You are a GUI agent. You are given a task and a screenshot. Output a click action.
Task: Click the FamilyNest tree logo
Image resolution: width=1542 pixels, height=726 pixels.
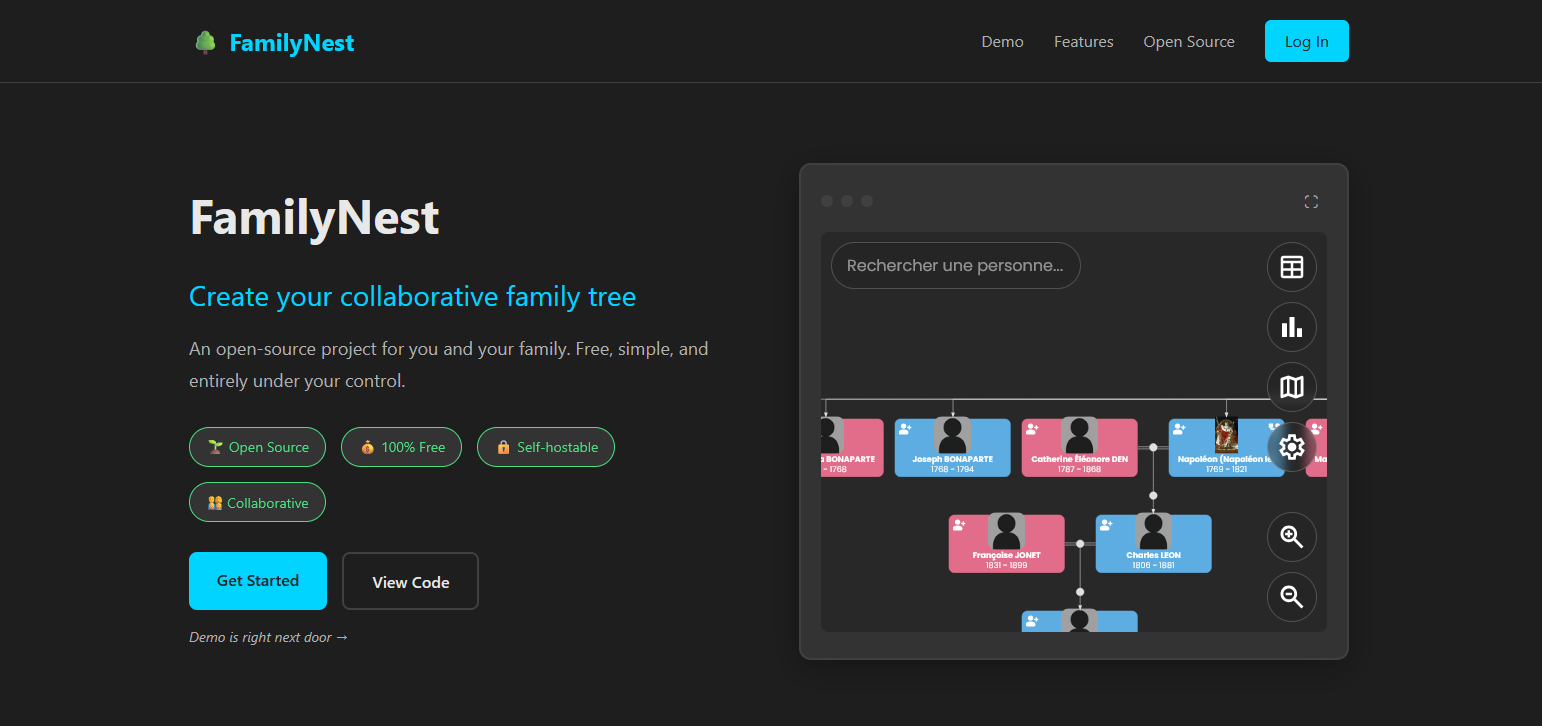pos(205,42)
